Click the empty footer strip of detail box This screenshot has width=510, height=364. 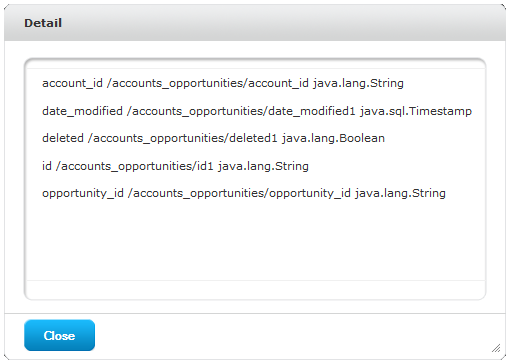(x=255, y=289)
